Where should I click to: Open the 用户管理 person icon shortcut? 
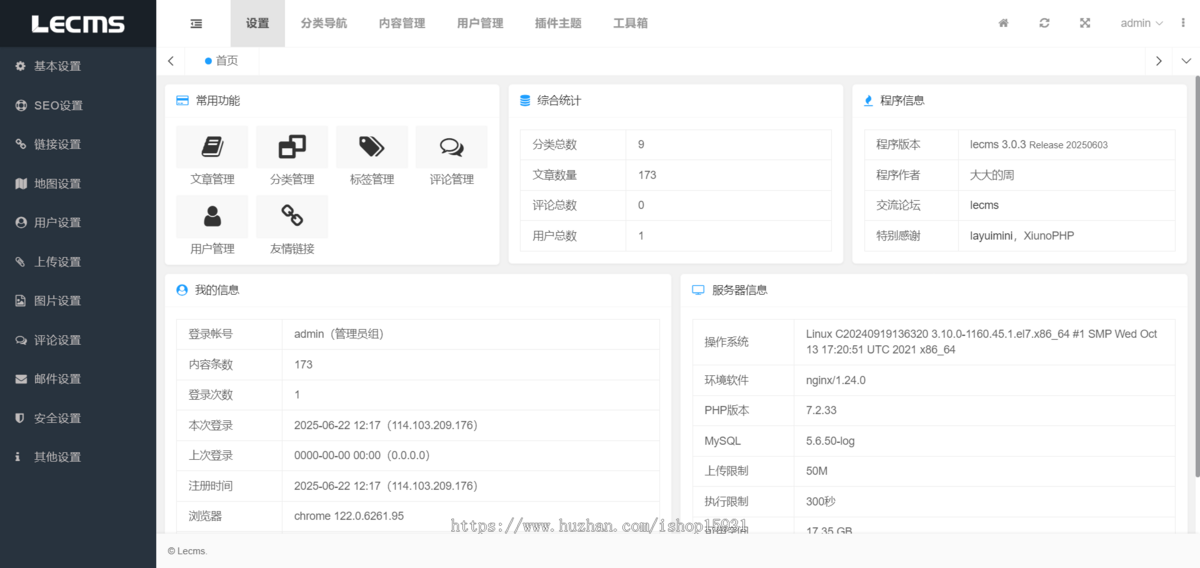pos(212,216)
